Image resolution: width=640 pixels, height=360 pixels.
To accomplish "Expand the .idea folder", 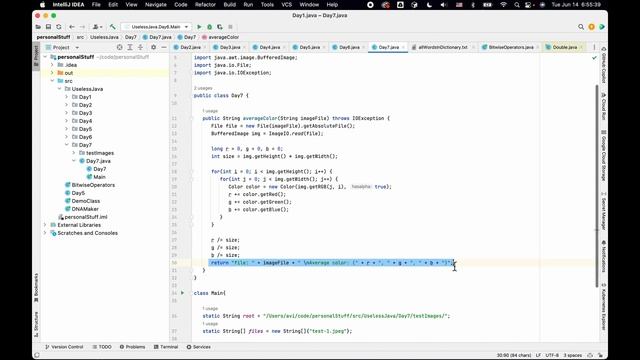I will point(52,65).
